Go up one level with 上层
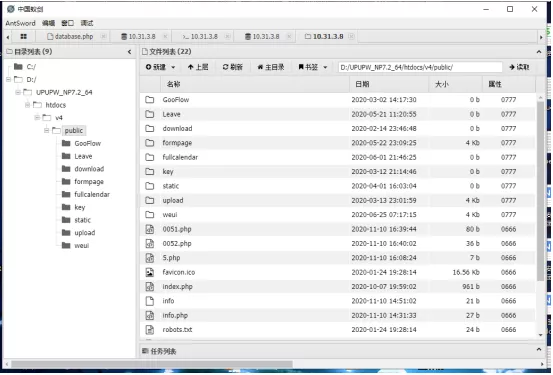Screen dimensions: 553x375 [198, 67]
